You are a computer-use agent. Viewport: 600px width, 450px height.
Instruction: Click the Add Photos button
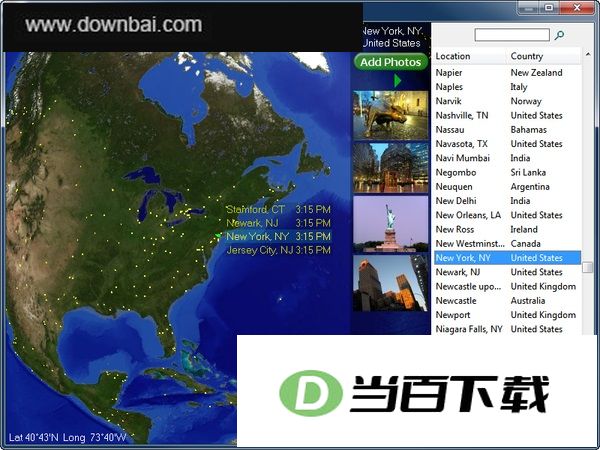pyautogui.click(x=391, y=62)
